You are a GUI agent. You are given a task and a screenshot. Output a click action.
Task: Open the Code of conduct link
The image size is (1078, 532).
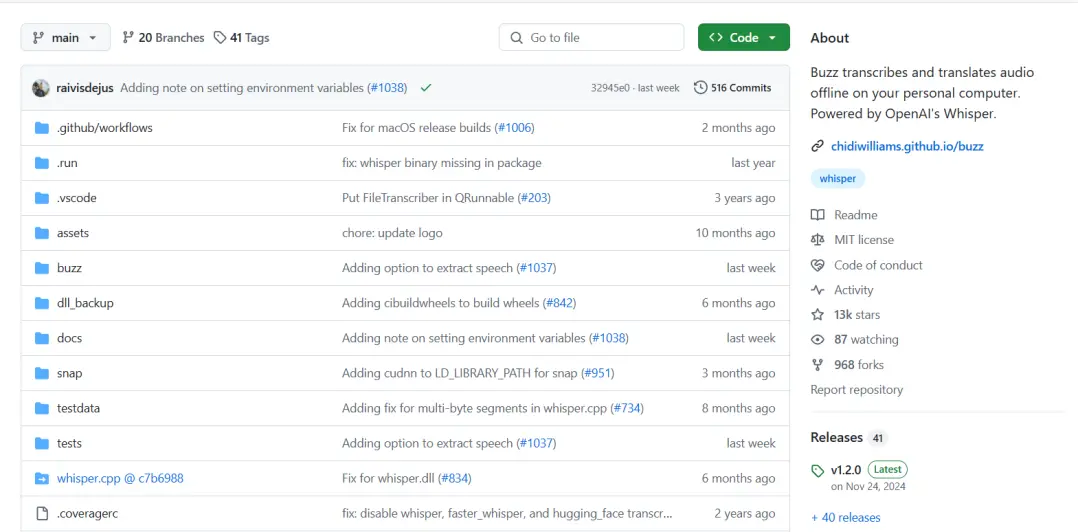click(x=877, y=265)
